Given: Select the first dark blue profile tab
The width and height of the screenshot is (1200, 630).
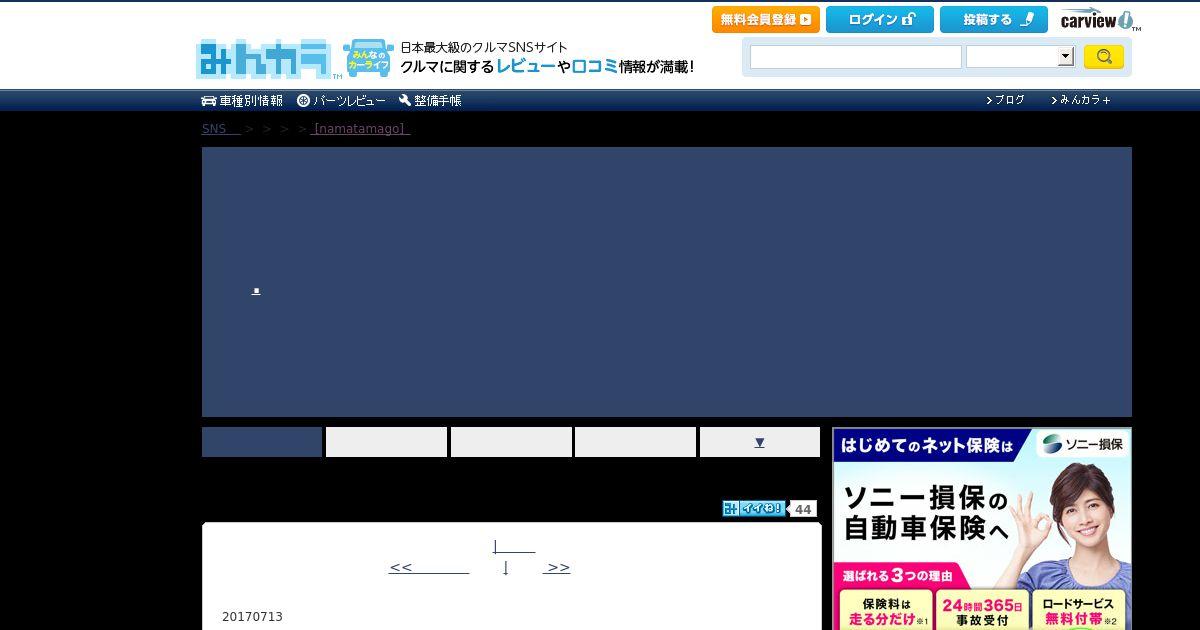Looking at the screenshot, I should [x=262, y=442].
